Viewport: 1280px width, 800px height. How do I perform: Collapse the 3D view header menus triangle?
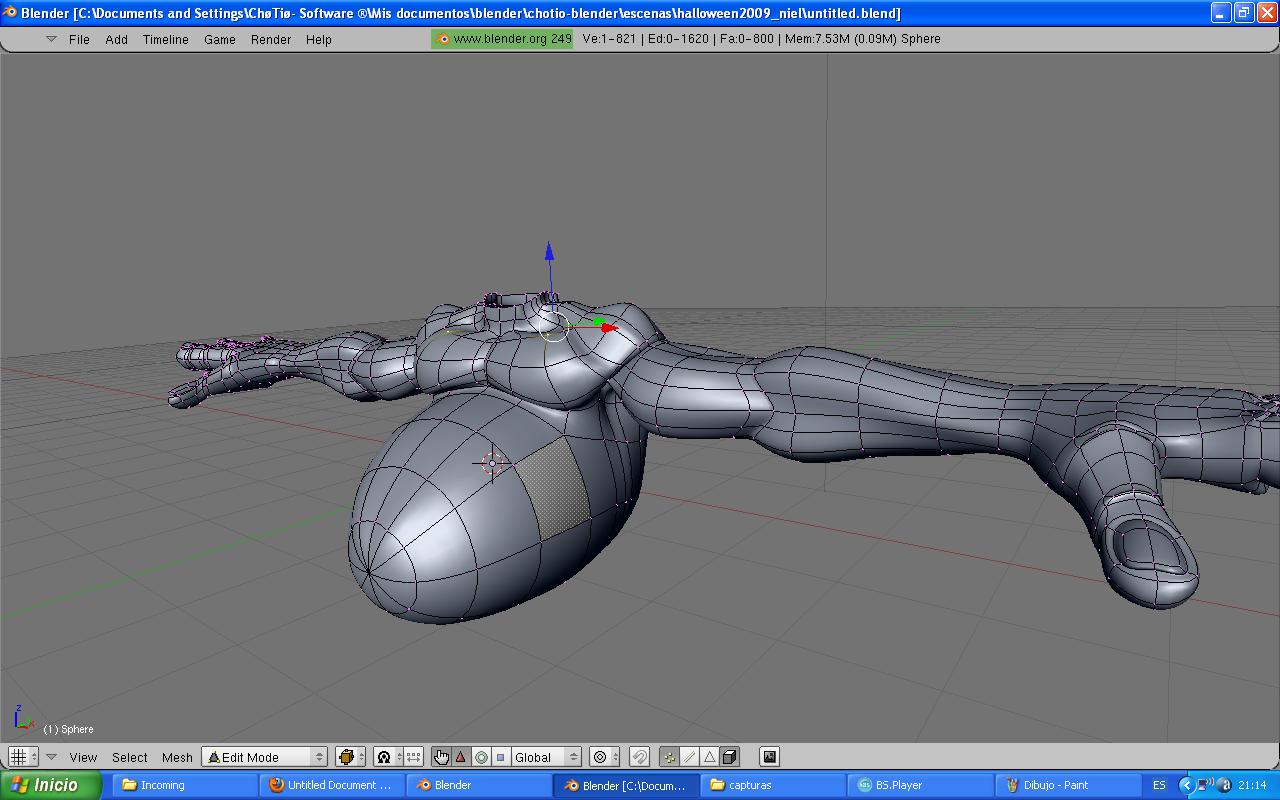52,757
